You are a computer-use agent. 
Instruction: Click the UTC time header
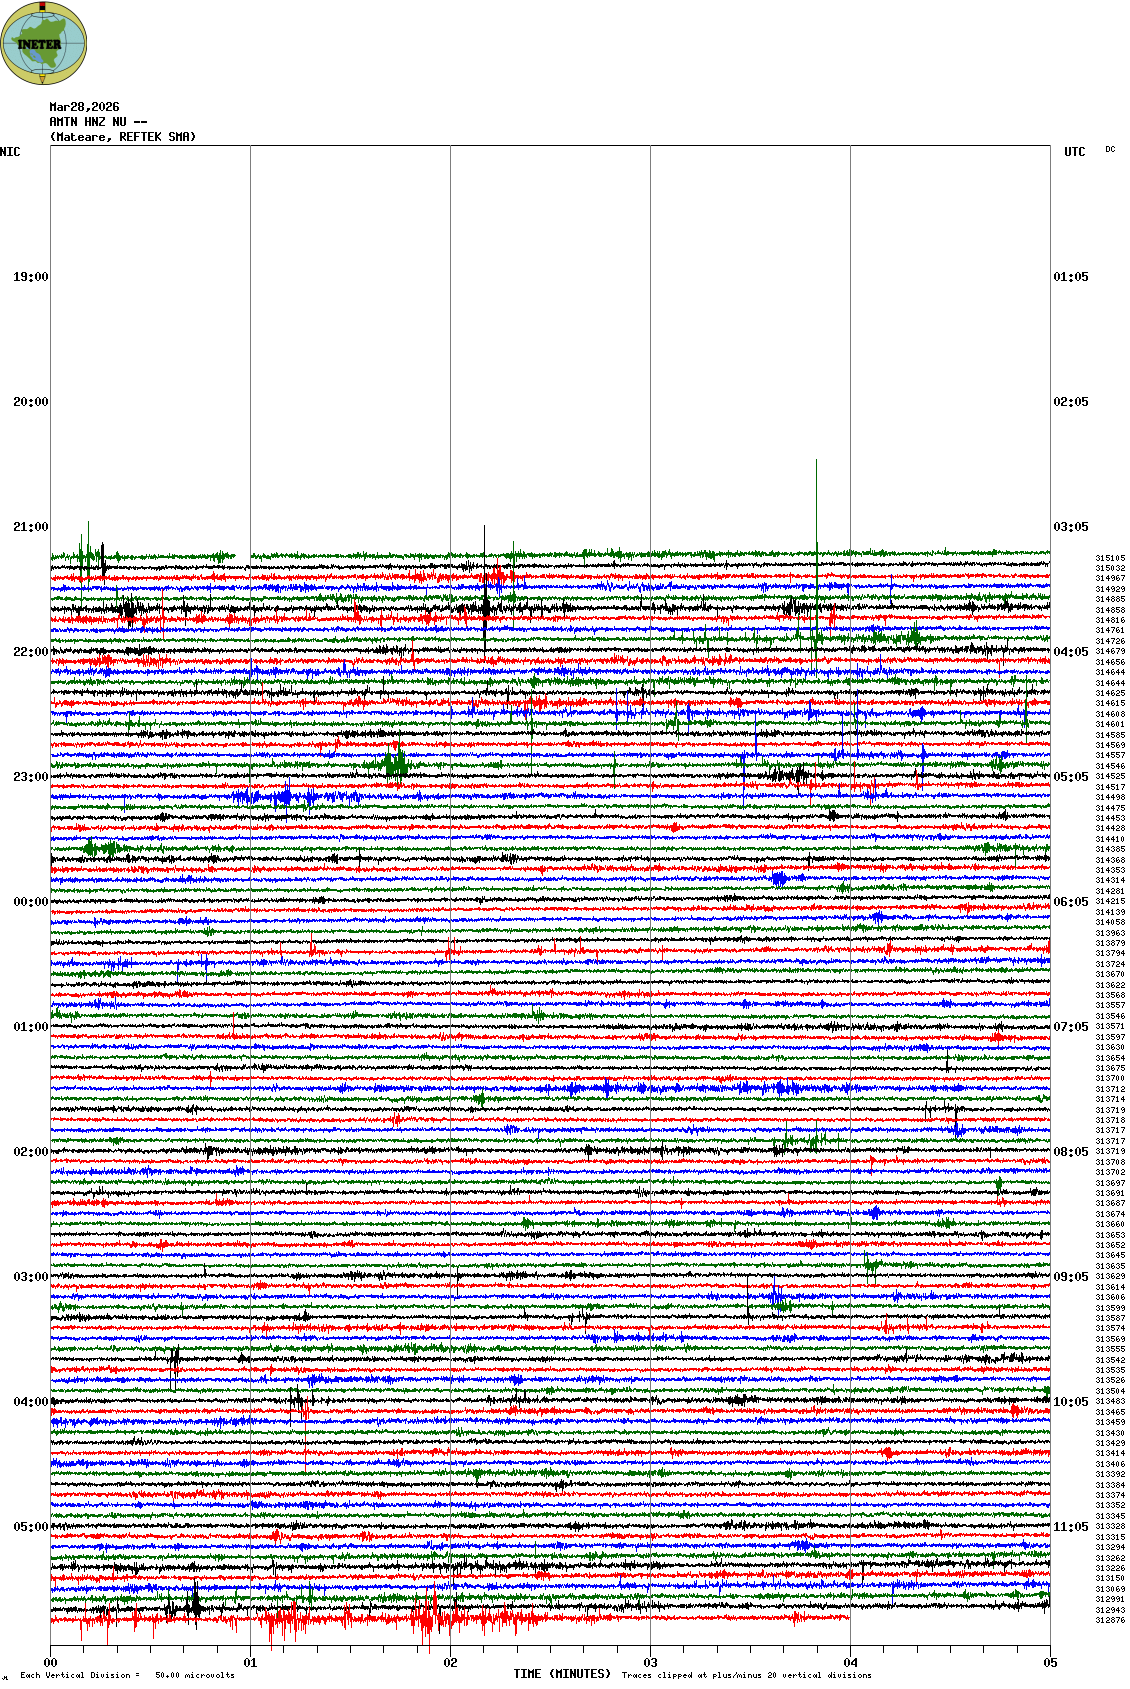1074,152
